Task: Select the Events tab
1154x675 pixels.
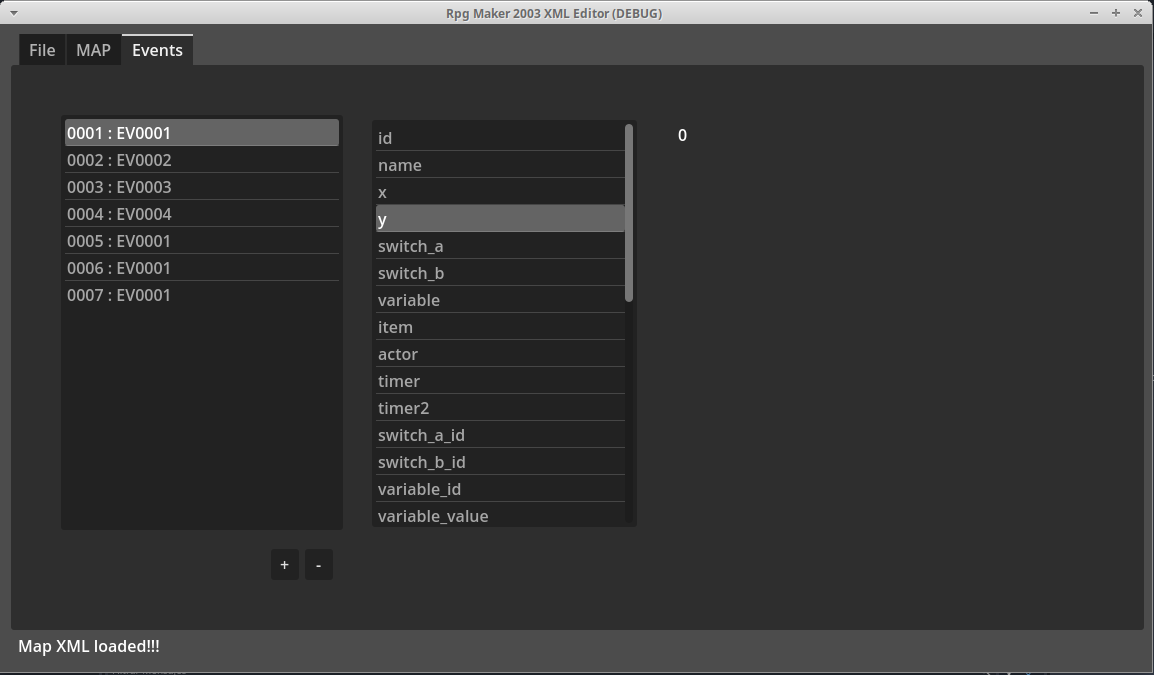Action: (x=157, y=50)
